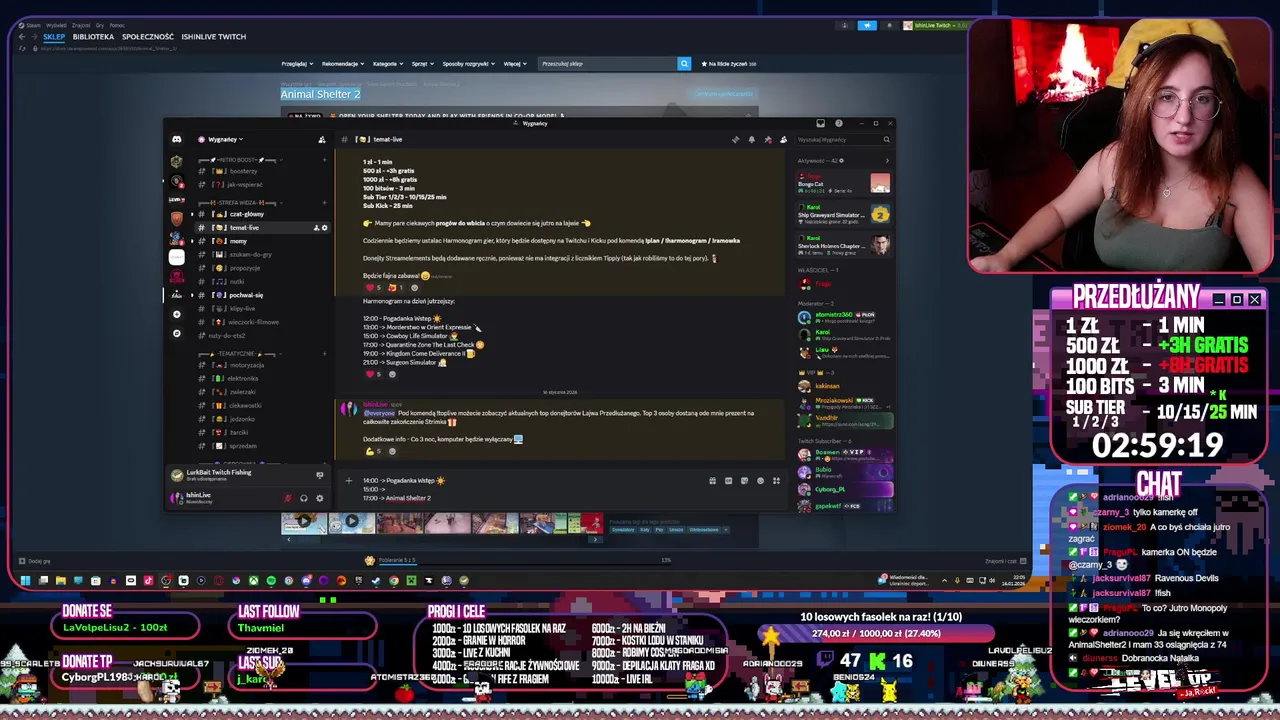Switch to SKLEP tab in Steam

point(54,37)
